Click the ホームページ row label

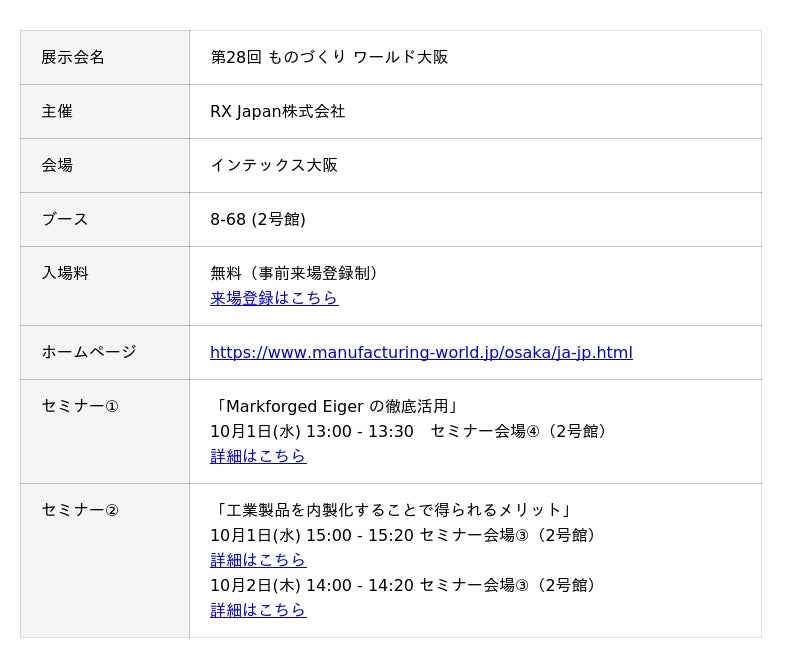click(89, 352)
